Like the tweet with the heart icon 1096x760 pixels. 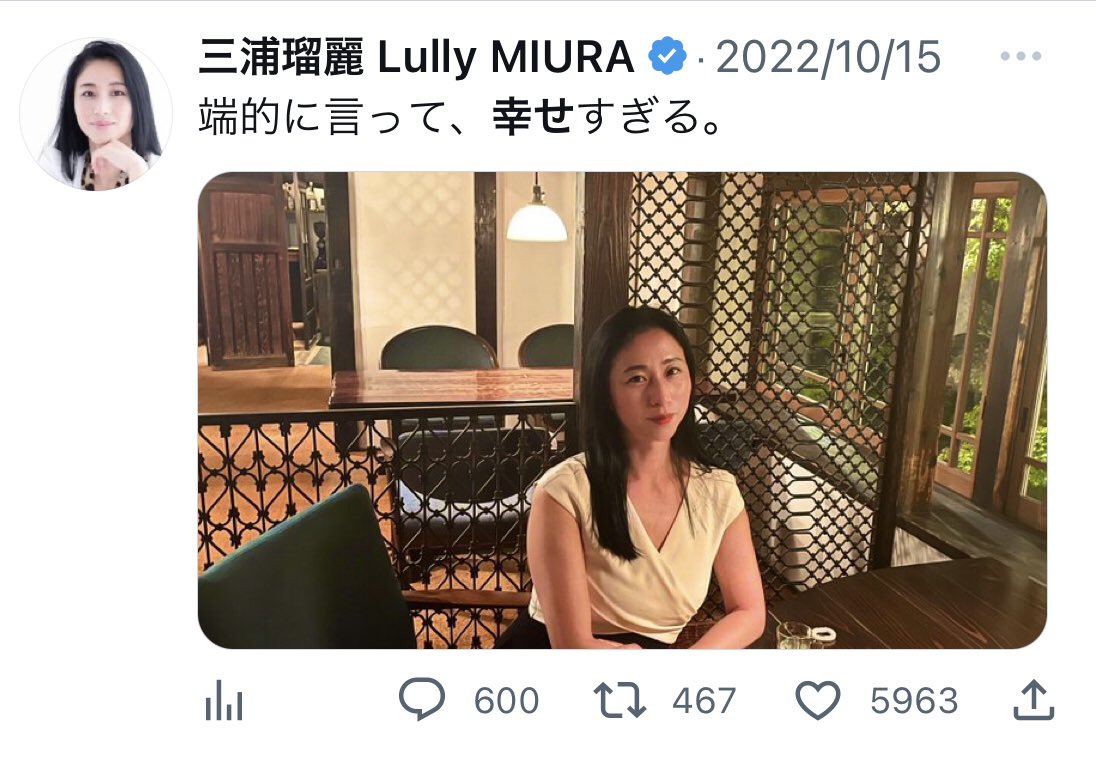pyautogui.click(x=818, y=701)
